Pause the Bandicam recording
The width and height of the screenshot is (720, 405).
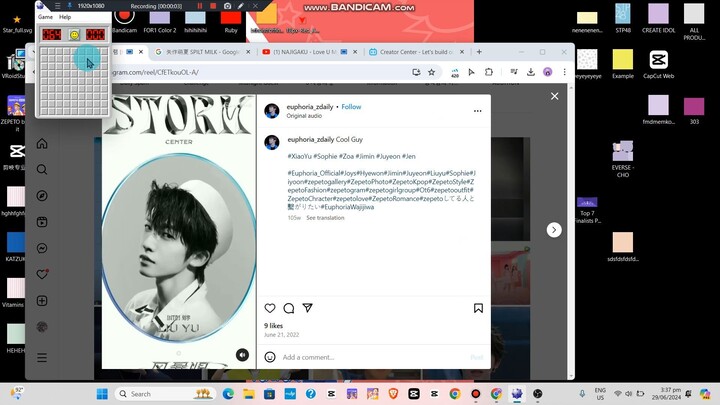coord(200,6)
